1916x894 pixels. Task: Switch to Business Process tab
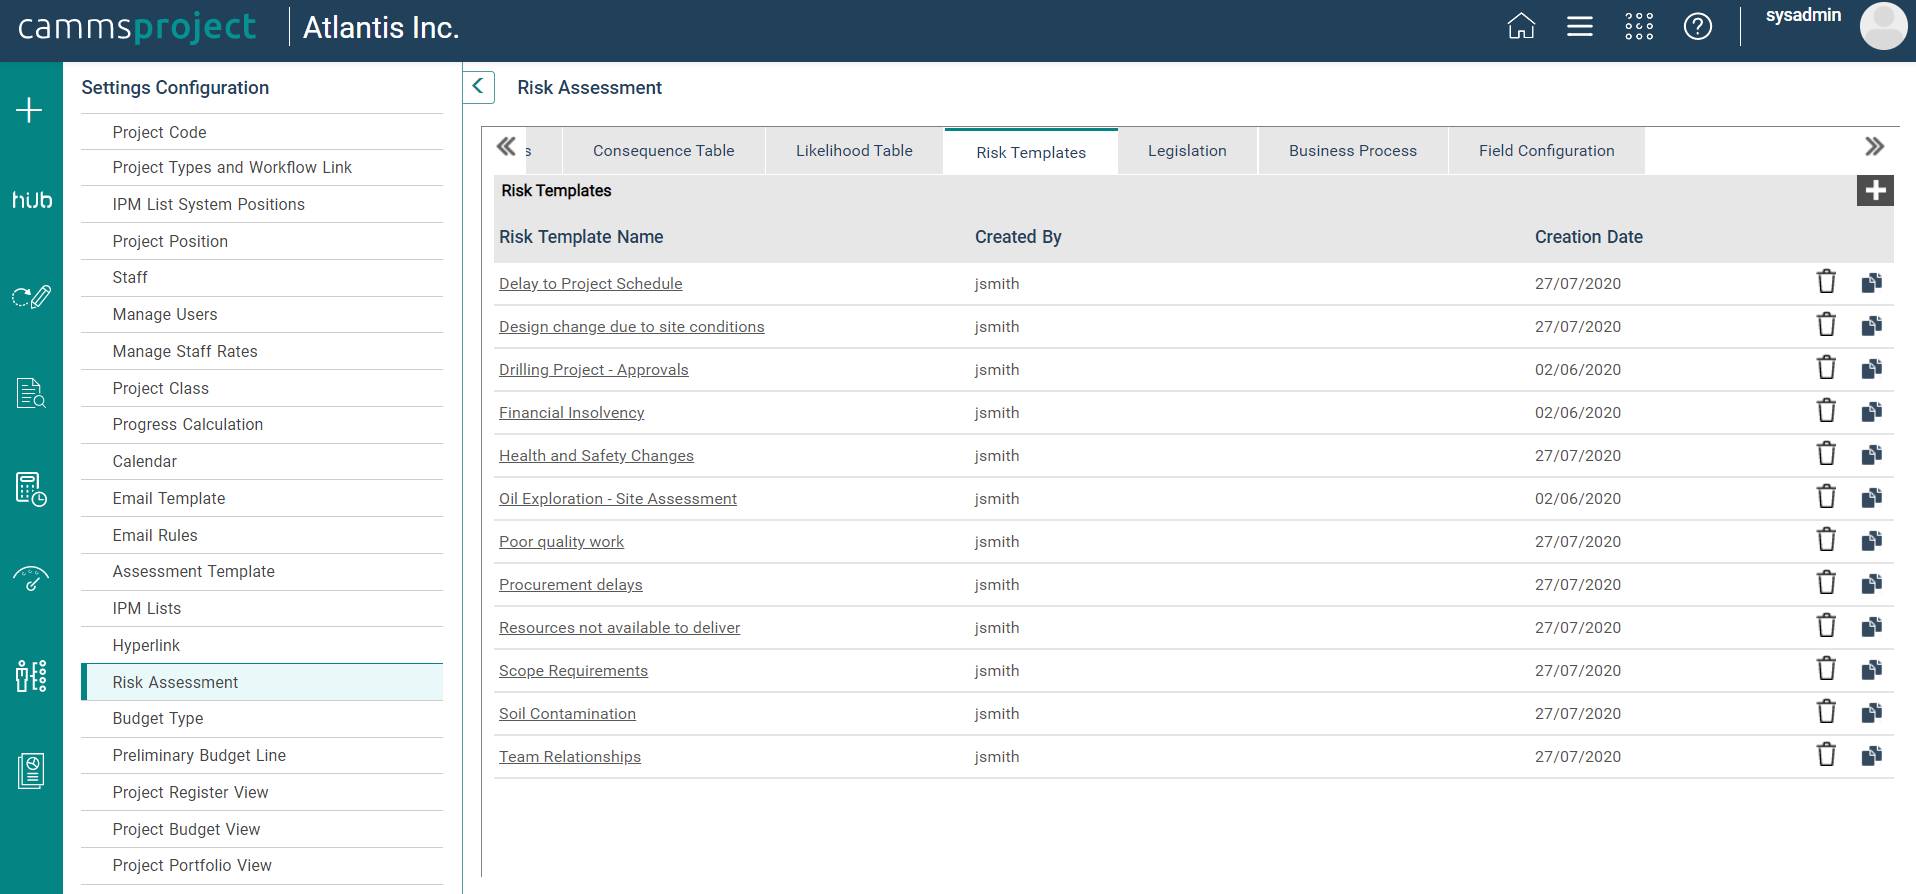pyautogui.click(x=1353, y=151)
